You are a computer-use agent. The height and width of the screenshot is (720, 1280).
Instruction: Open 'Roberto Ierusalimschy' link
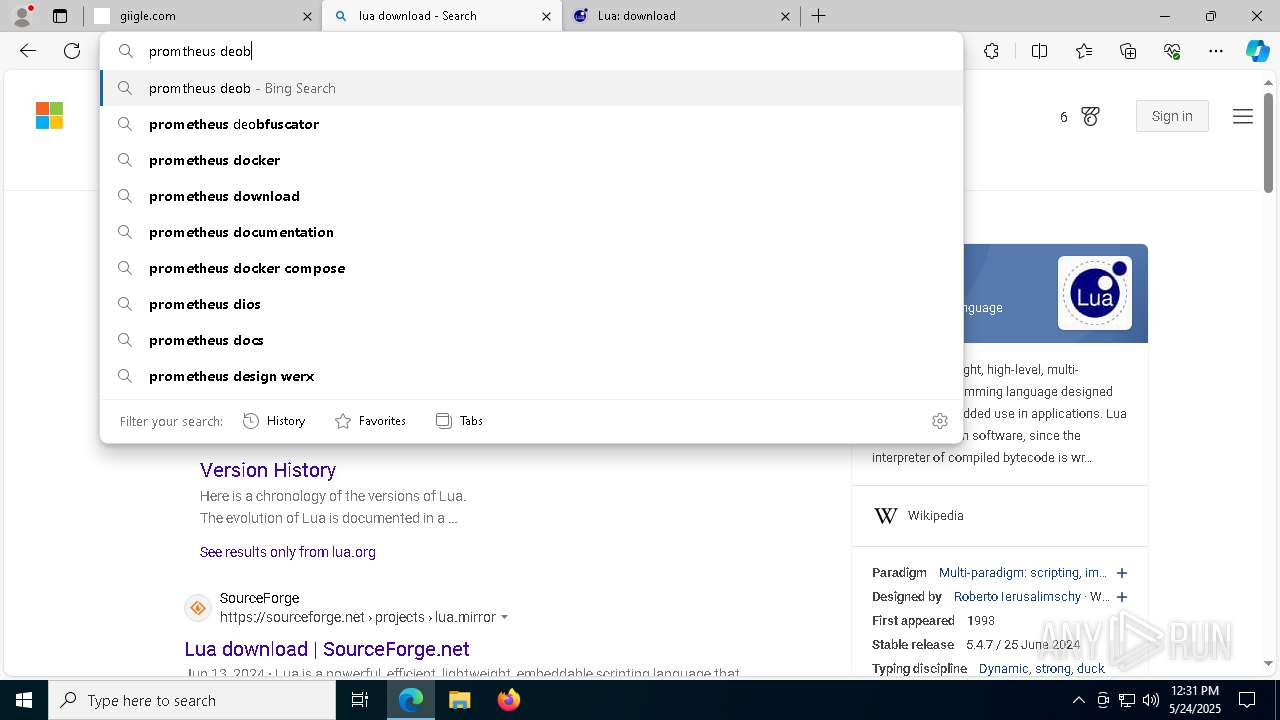(x=1018, y=597)
